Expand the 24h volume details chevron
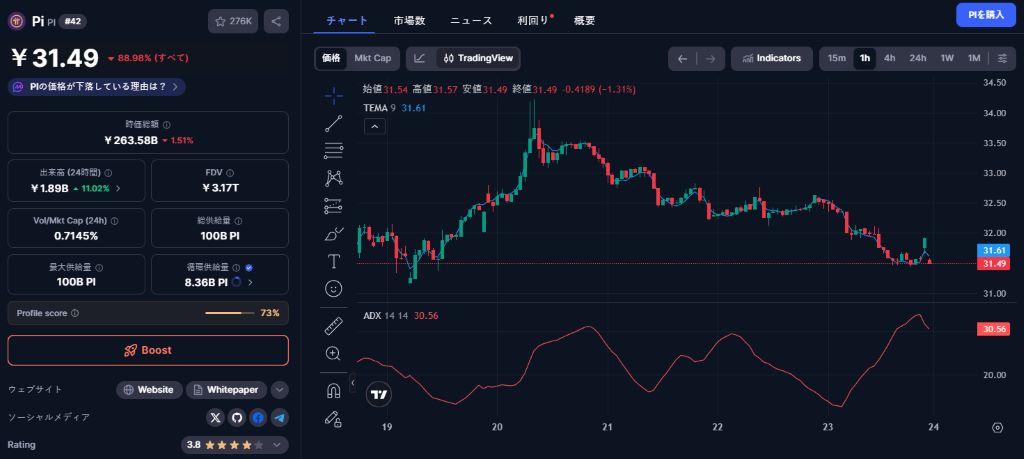Screen dimensions: 1024x459 [x=118, y=188]
